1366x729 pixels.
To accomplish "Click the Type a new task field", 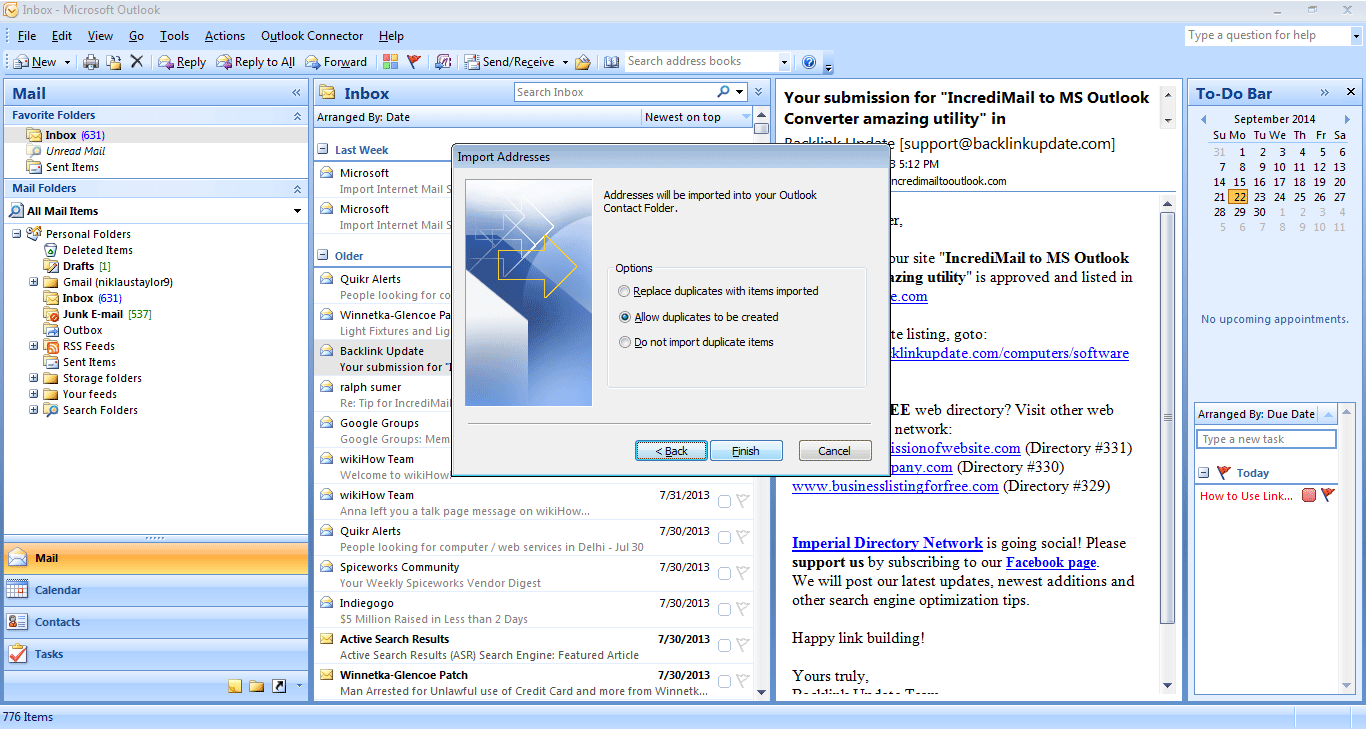I will point(1266,439).
